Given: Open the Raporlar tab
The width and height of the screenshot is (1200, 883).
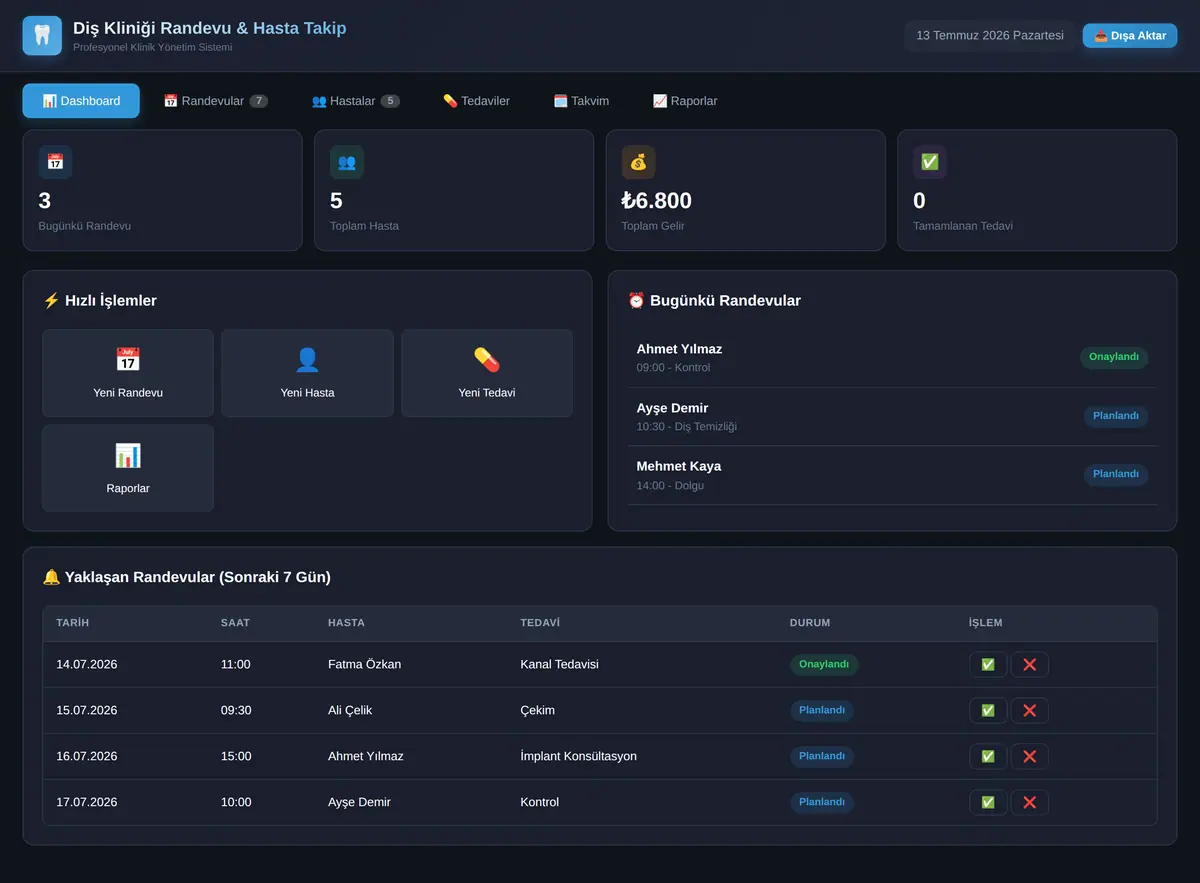Looking at the screenshot, I should click(685, 101).
